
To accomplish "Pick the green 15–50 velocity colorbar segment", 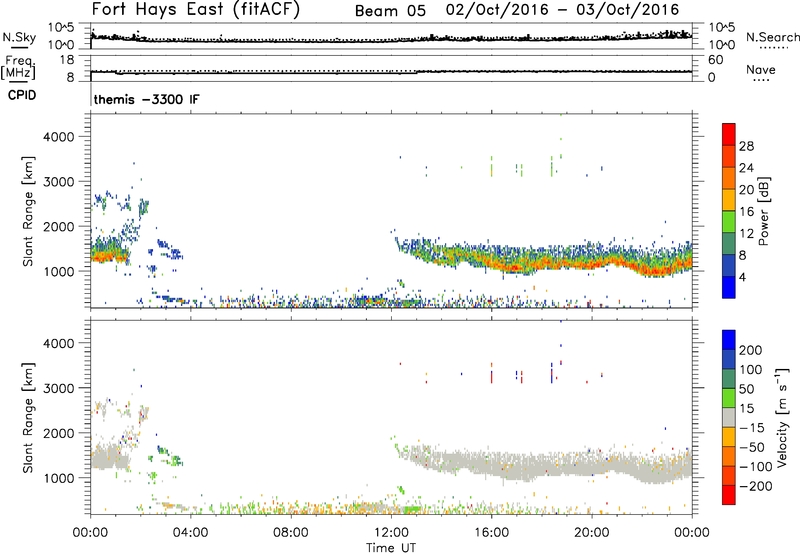I will (x=729, y=398).
